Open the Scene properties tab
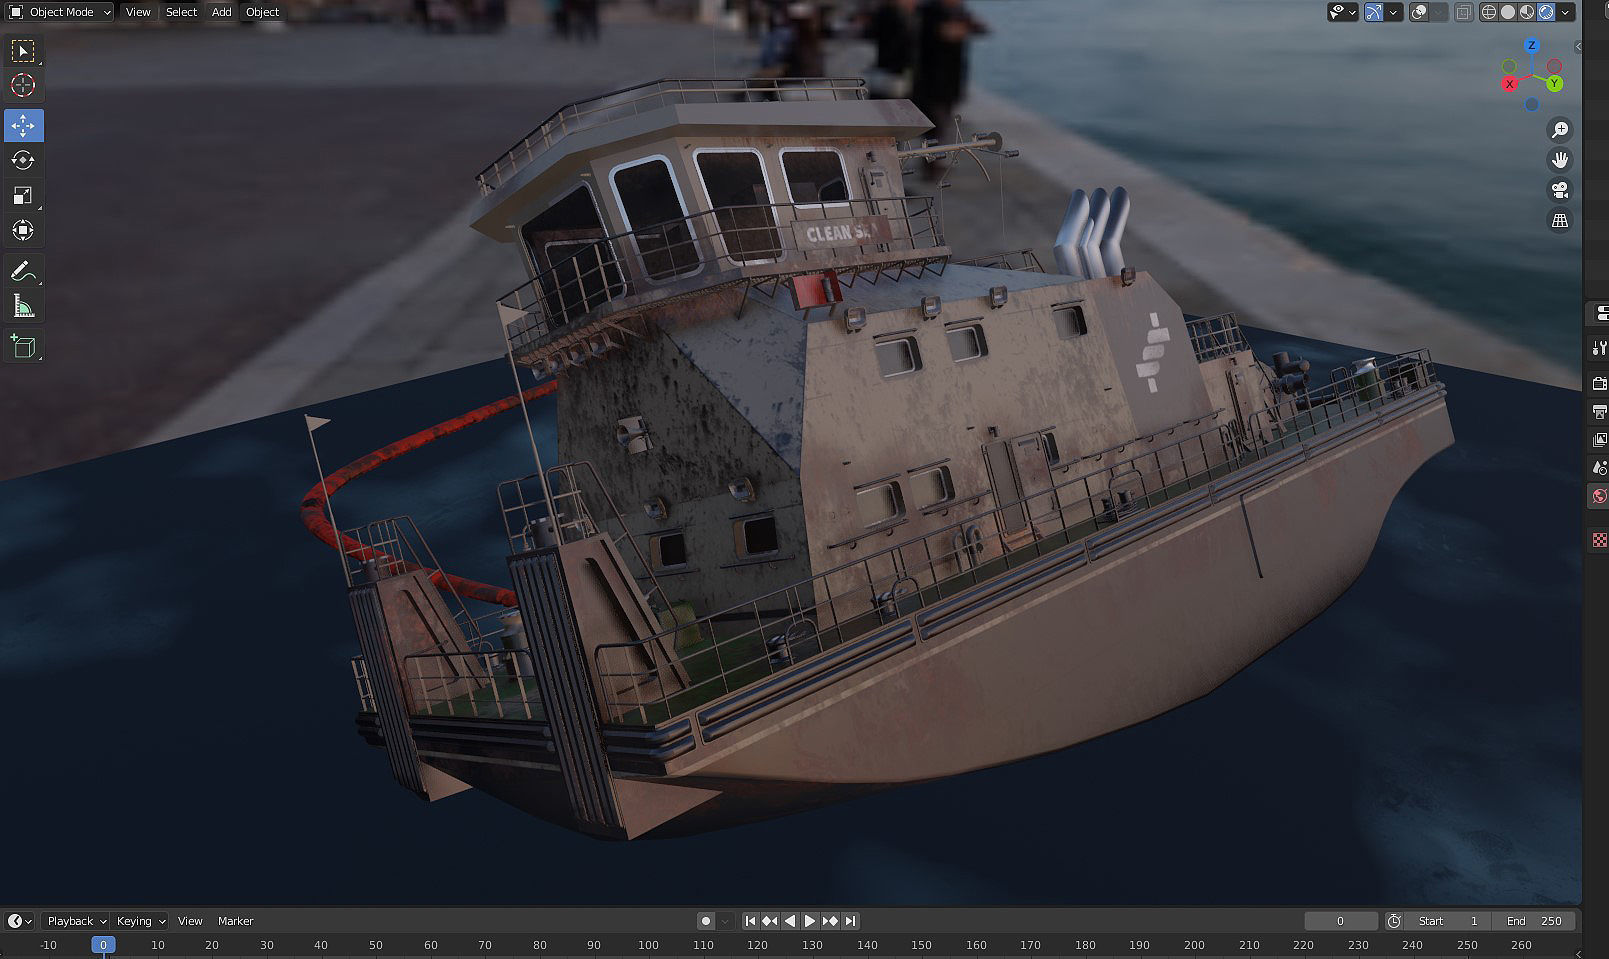 click(x=1599, y=467)
